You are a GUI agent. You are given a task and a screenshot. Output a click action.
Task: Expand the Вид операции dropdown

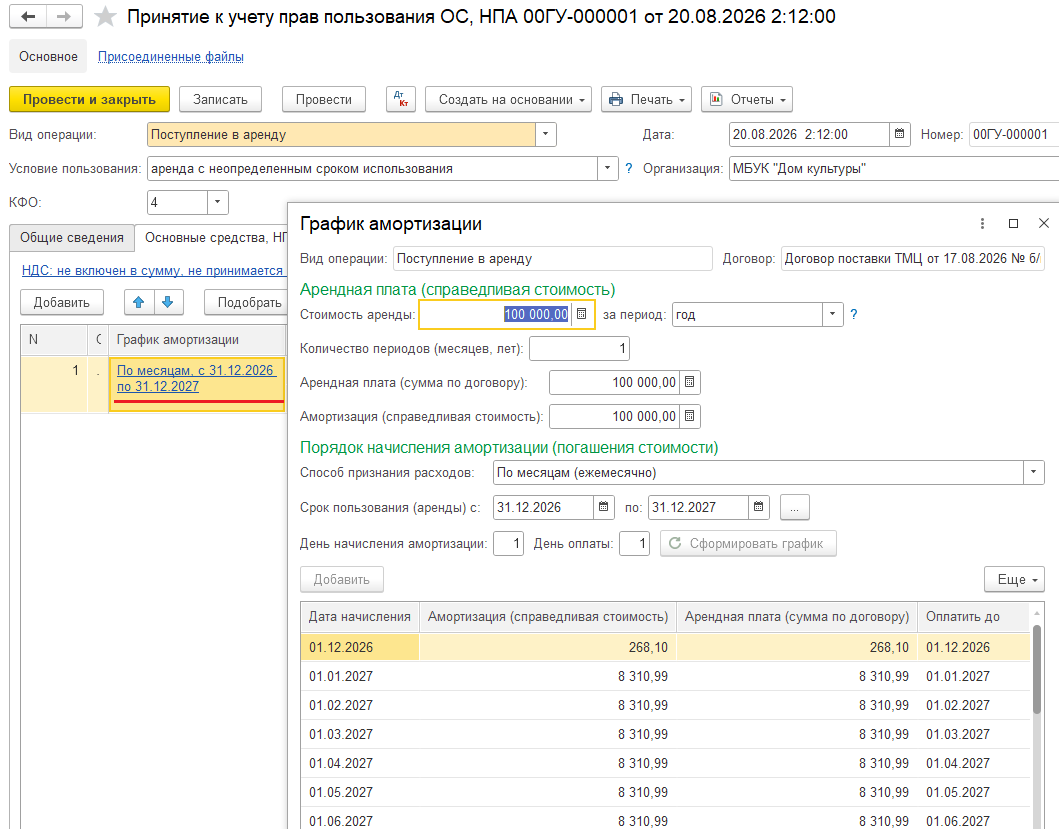pyautogui.click(x=546, y=134)
